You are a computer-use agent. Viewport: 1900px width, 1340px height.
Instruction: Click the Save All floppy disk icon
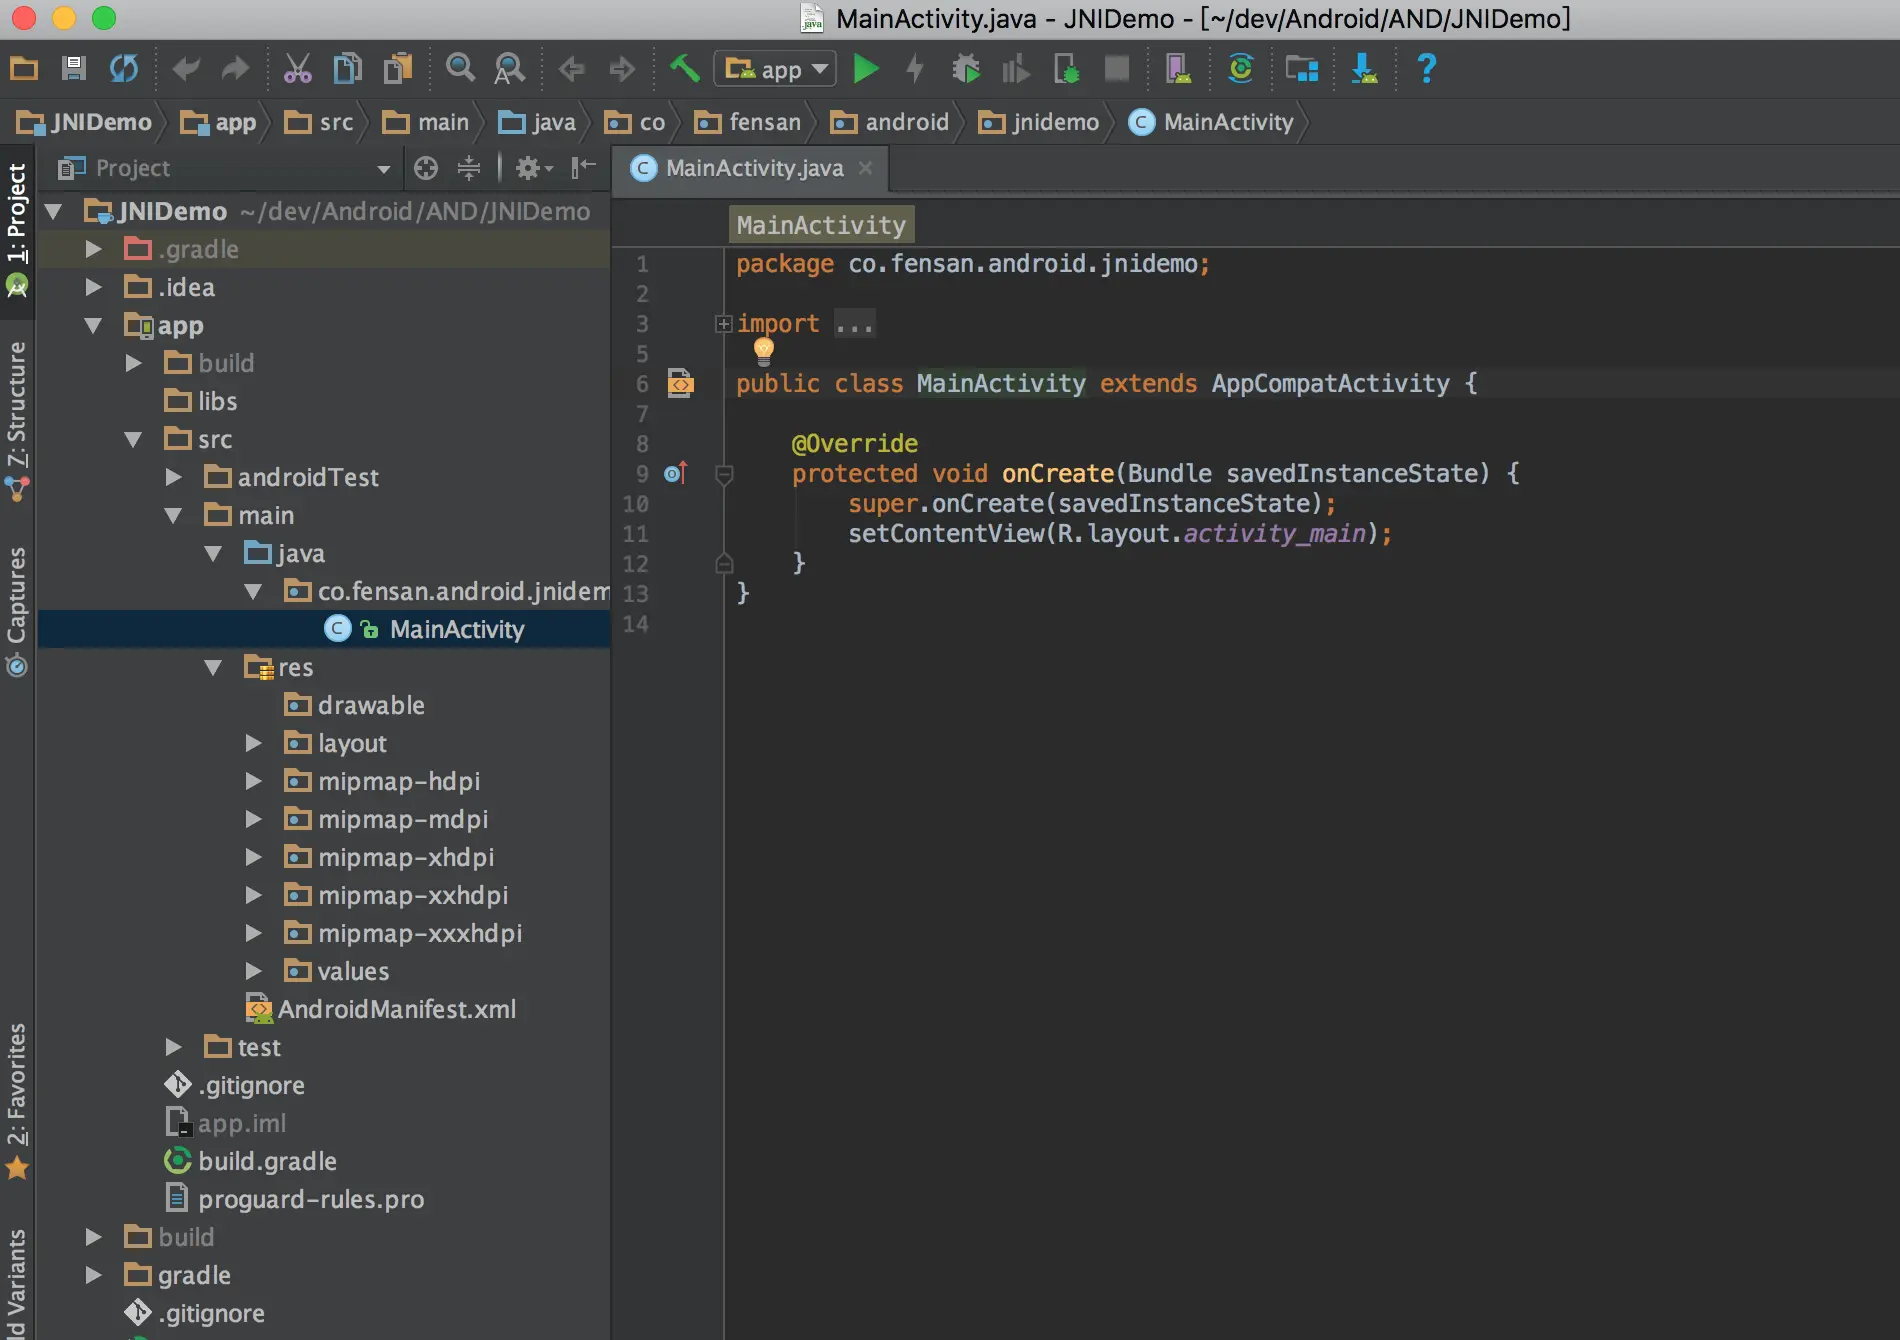(73, 69)
